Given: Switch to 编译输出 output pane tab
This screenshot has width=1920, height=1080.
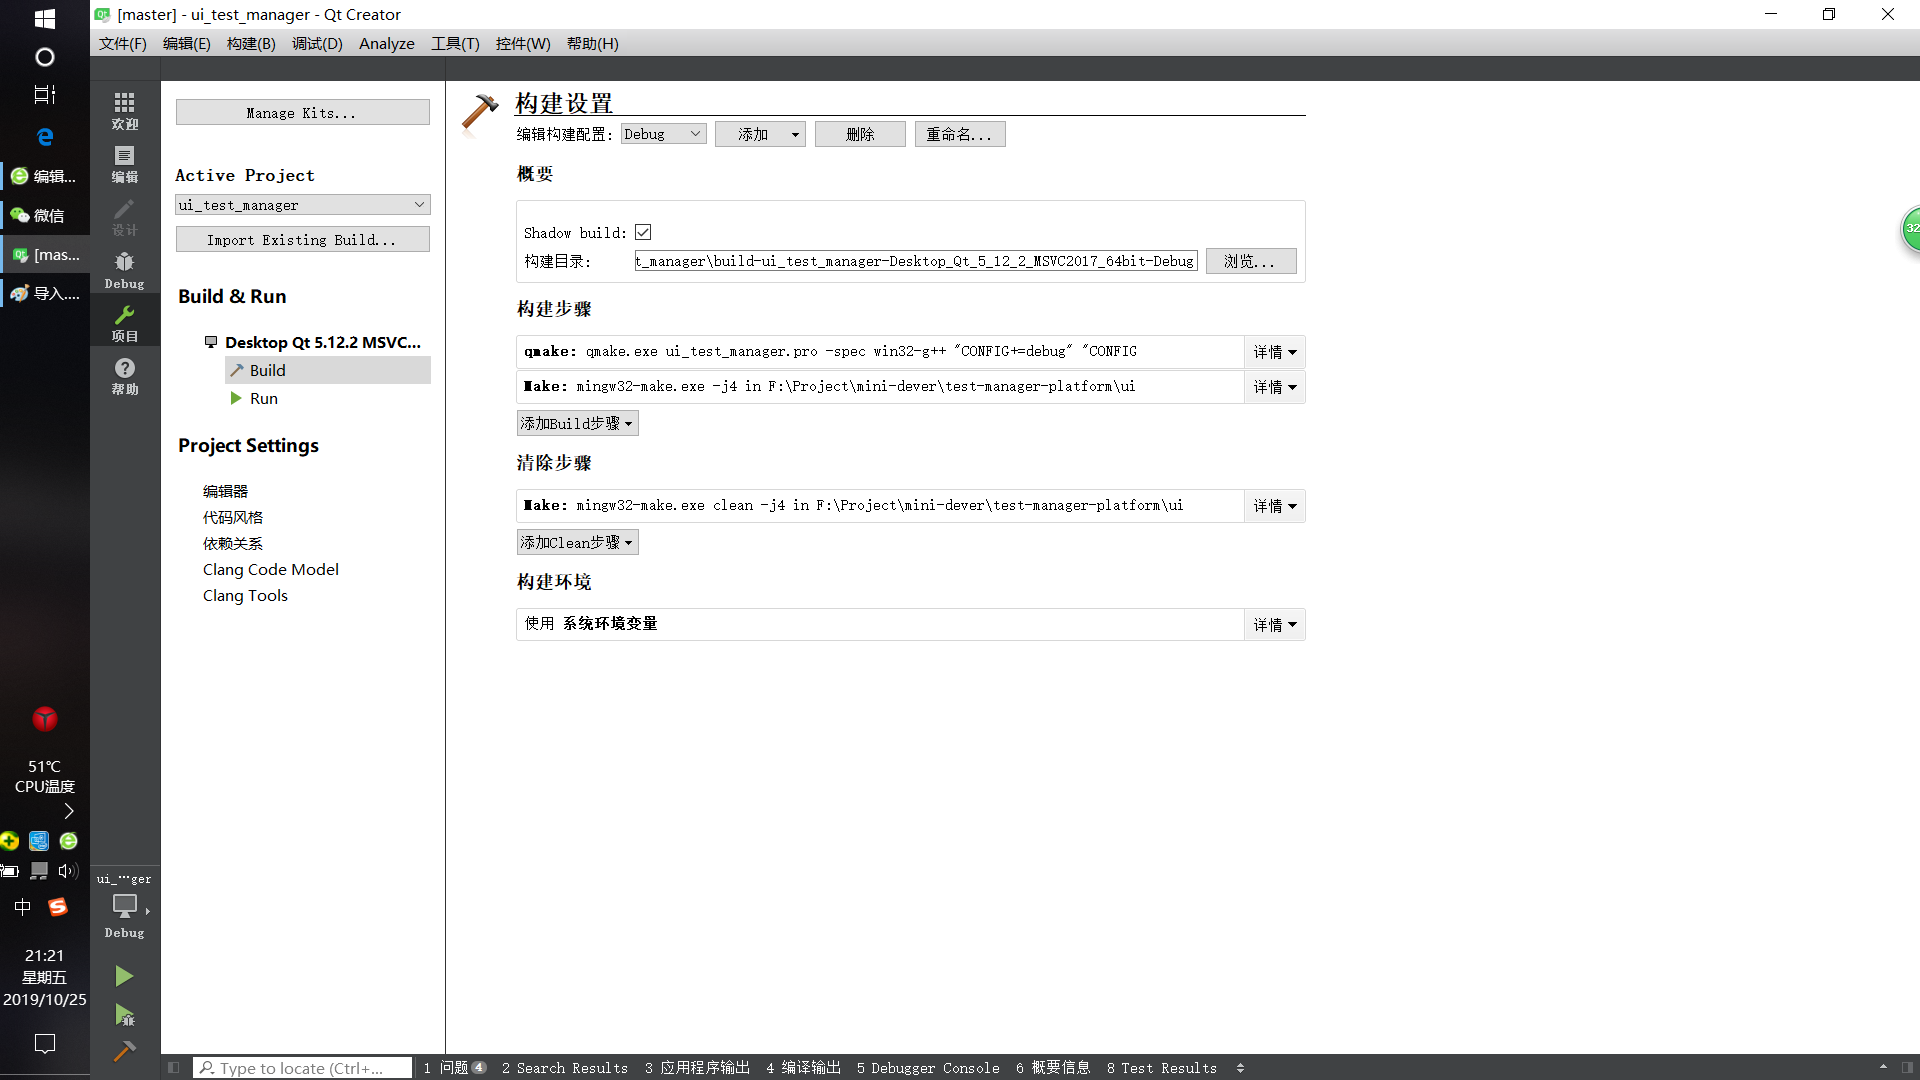Looking at the screenshot, I should pyautogui.click(x=803, y=1068).
